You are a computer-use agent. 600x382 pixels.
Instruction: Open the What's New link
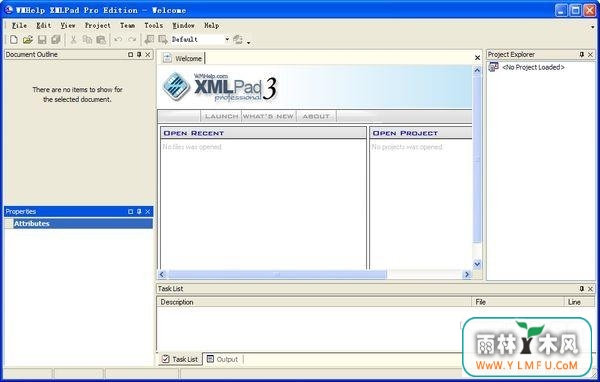pyautogui.click(x=268, y=116)
